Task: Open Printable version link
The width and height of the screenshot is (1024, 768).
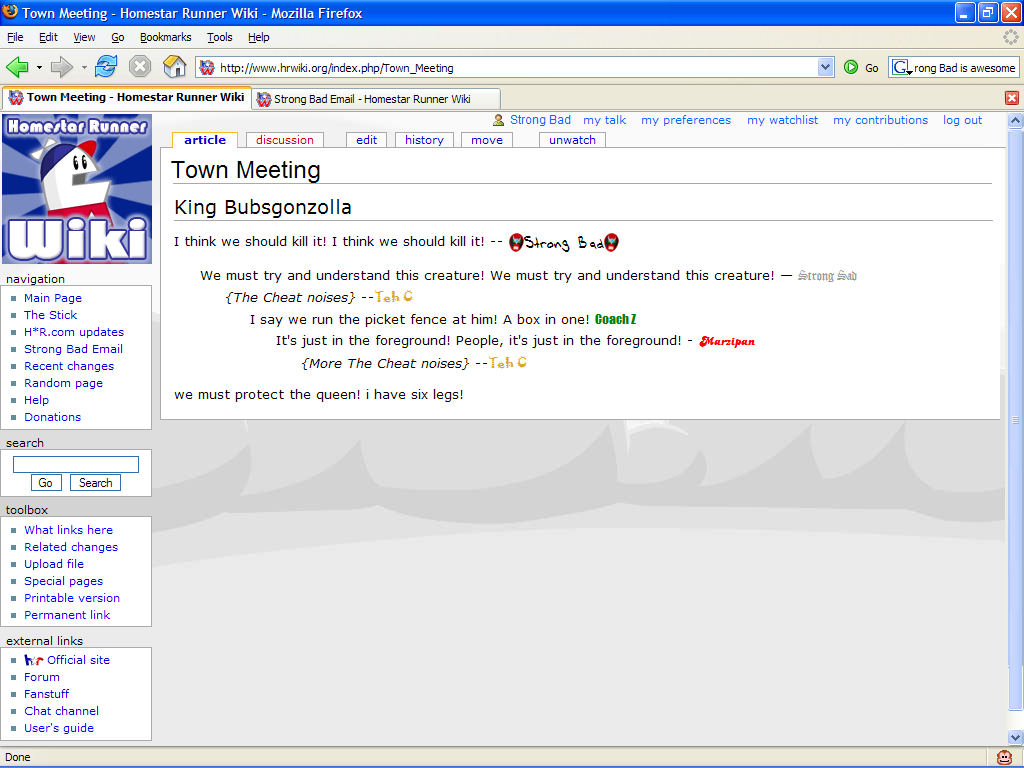Action: point(72,598)
